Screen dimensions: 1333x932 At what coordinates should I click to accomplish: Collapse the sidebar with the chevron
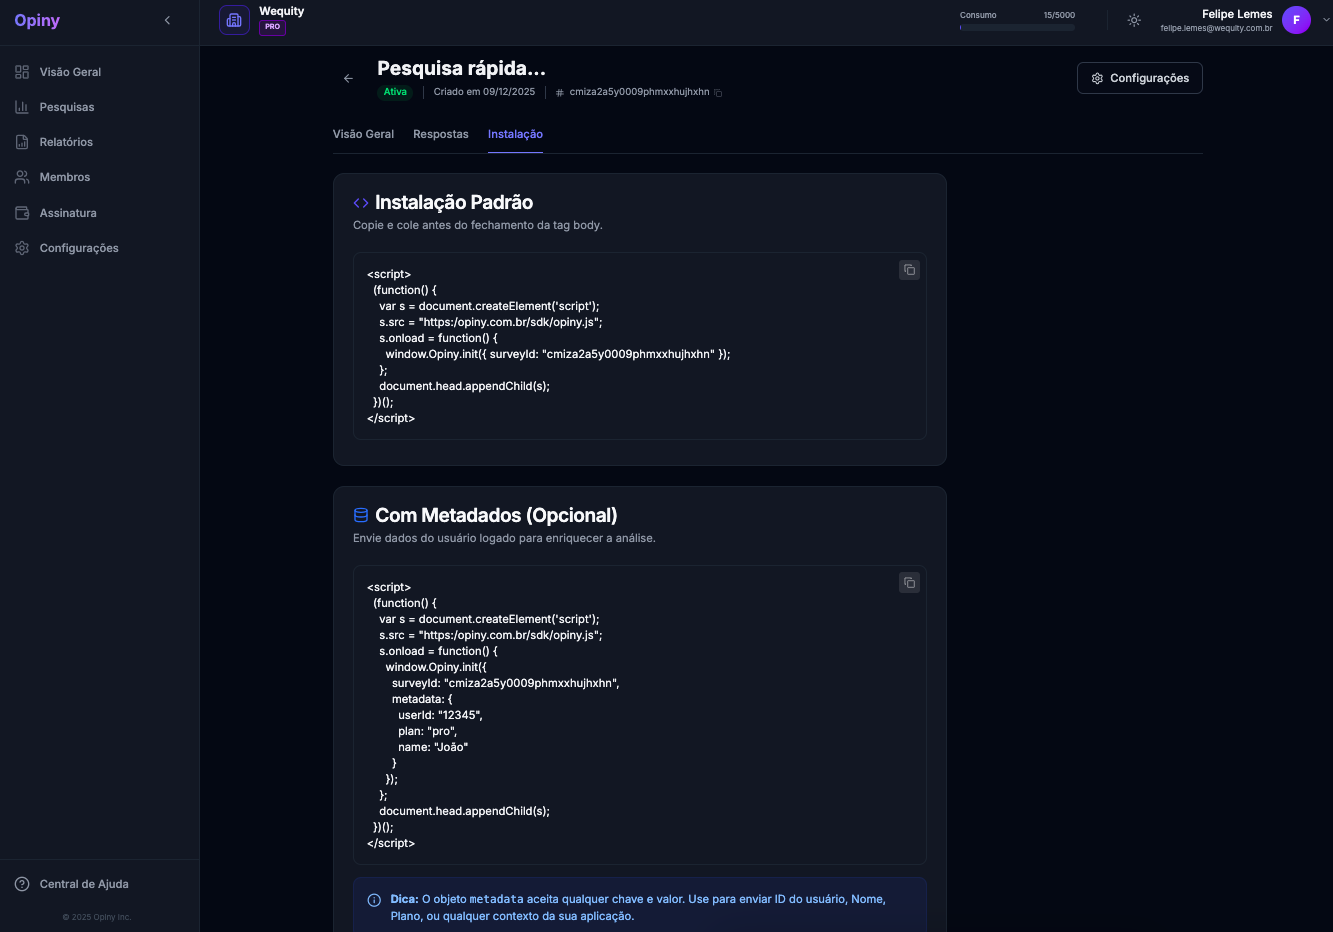tap(167, 20)
